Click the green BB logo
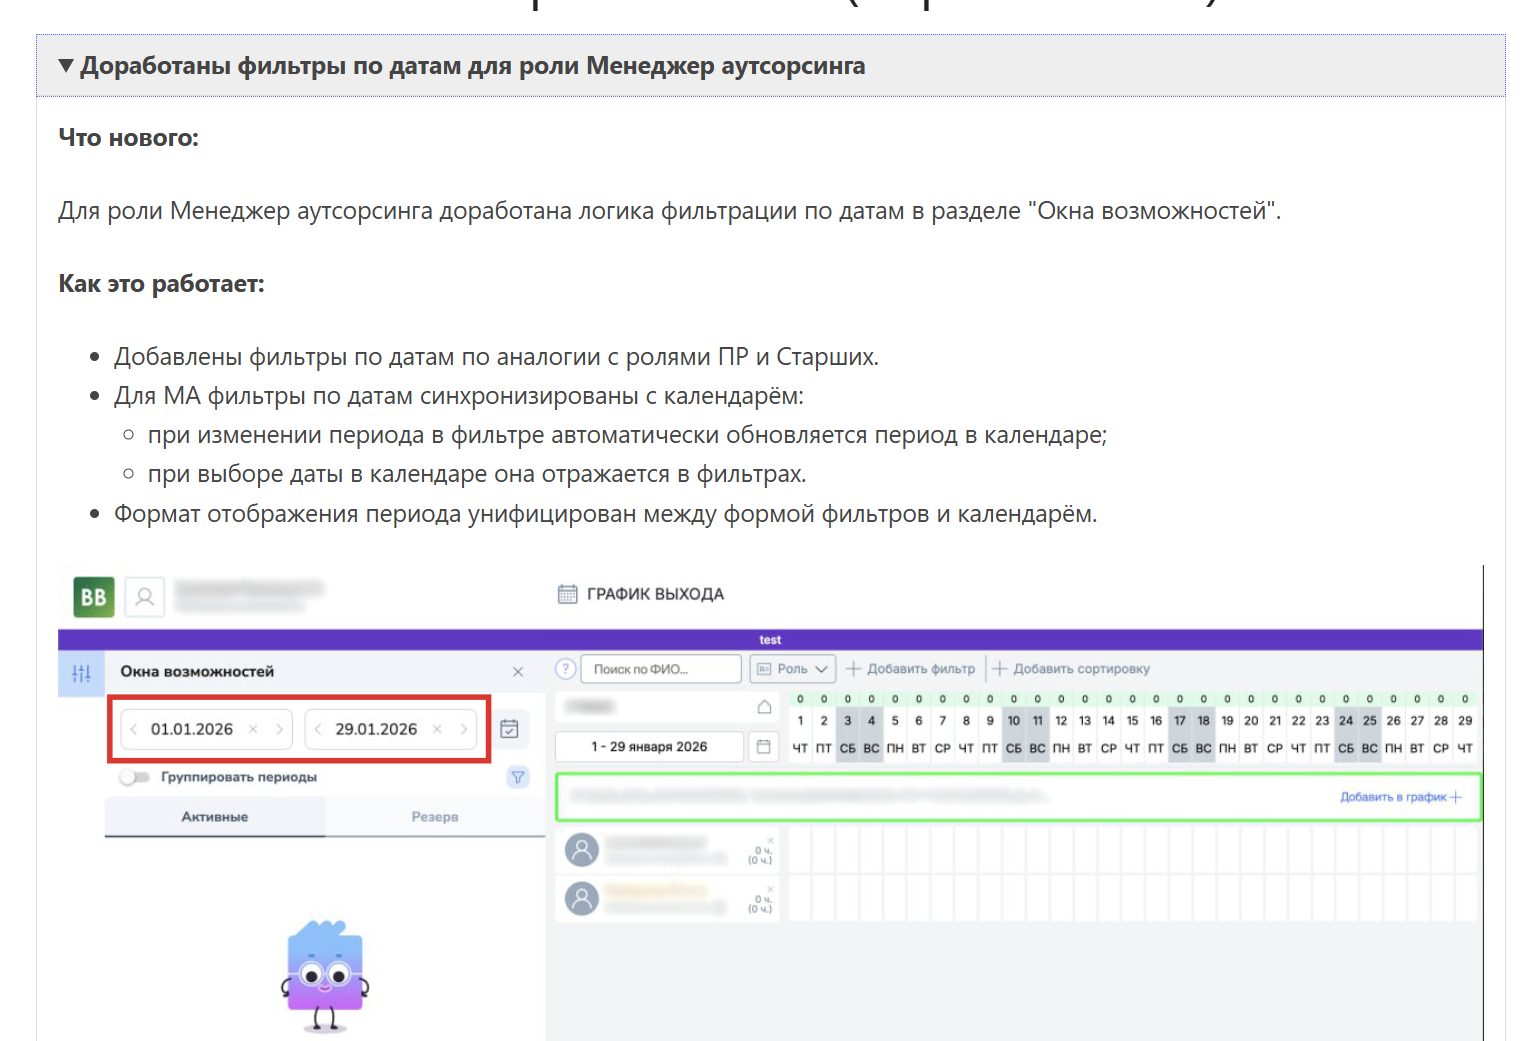The height and width of the screenshot is (1041, 1536). point(94,597)
